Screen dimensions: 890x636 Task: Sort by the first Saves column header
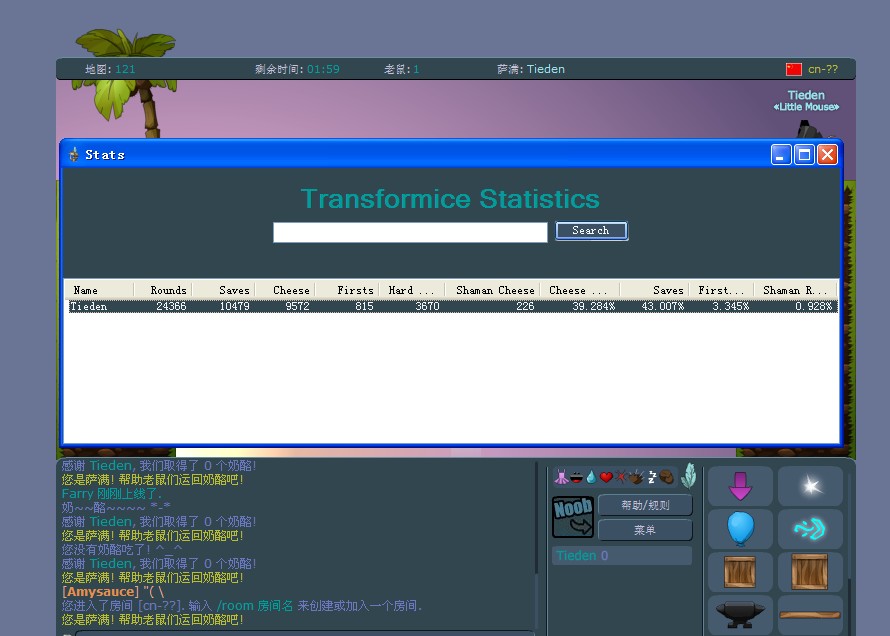tap(223, 290)
